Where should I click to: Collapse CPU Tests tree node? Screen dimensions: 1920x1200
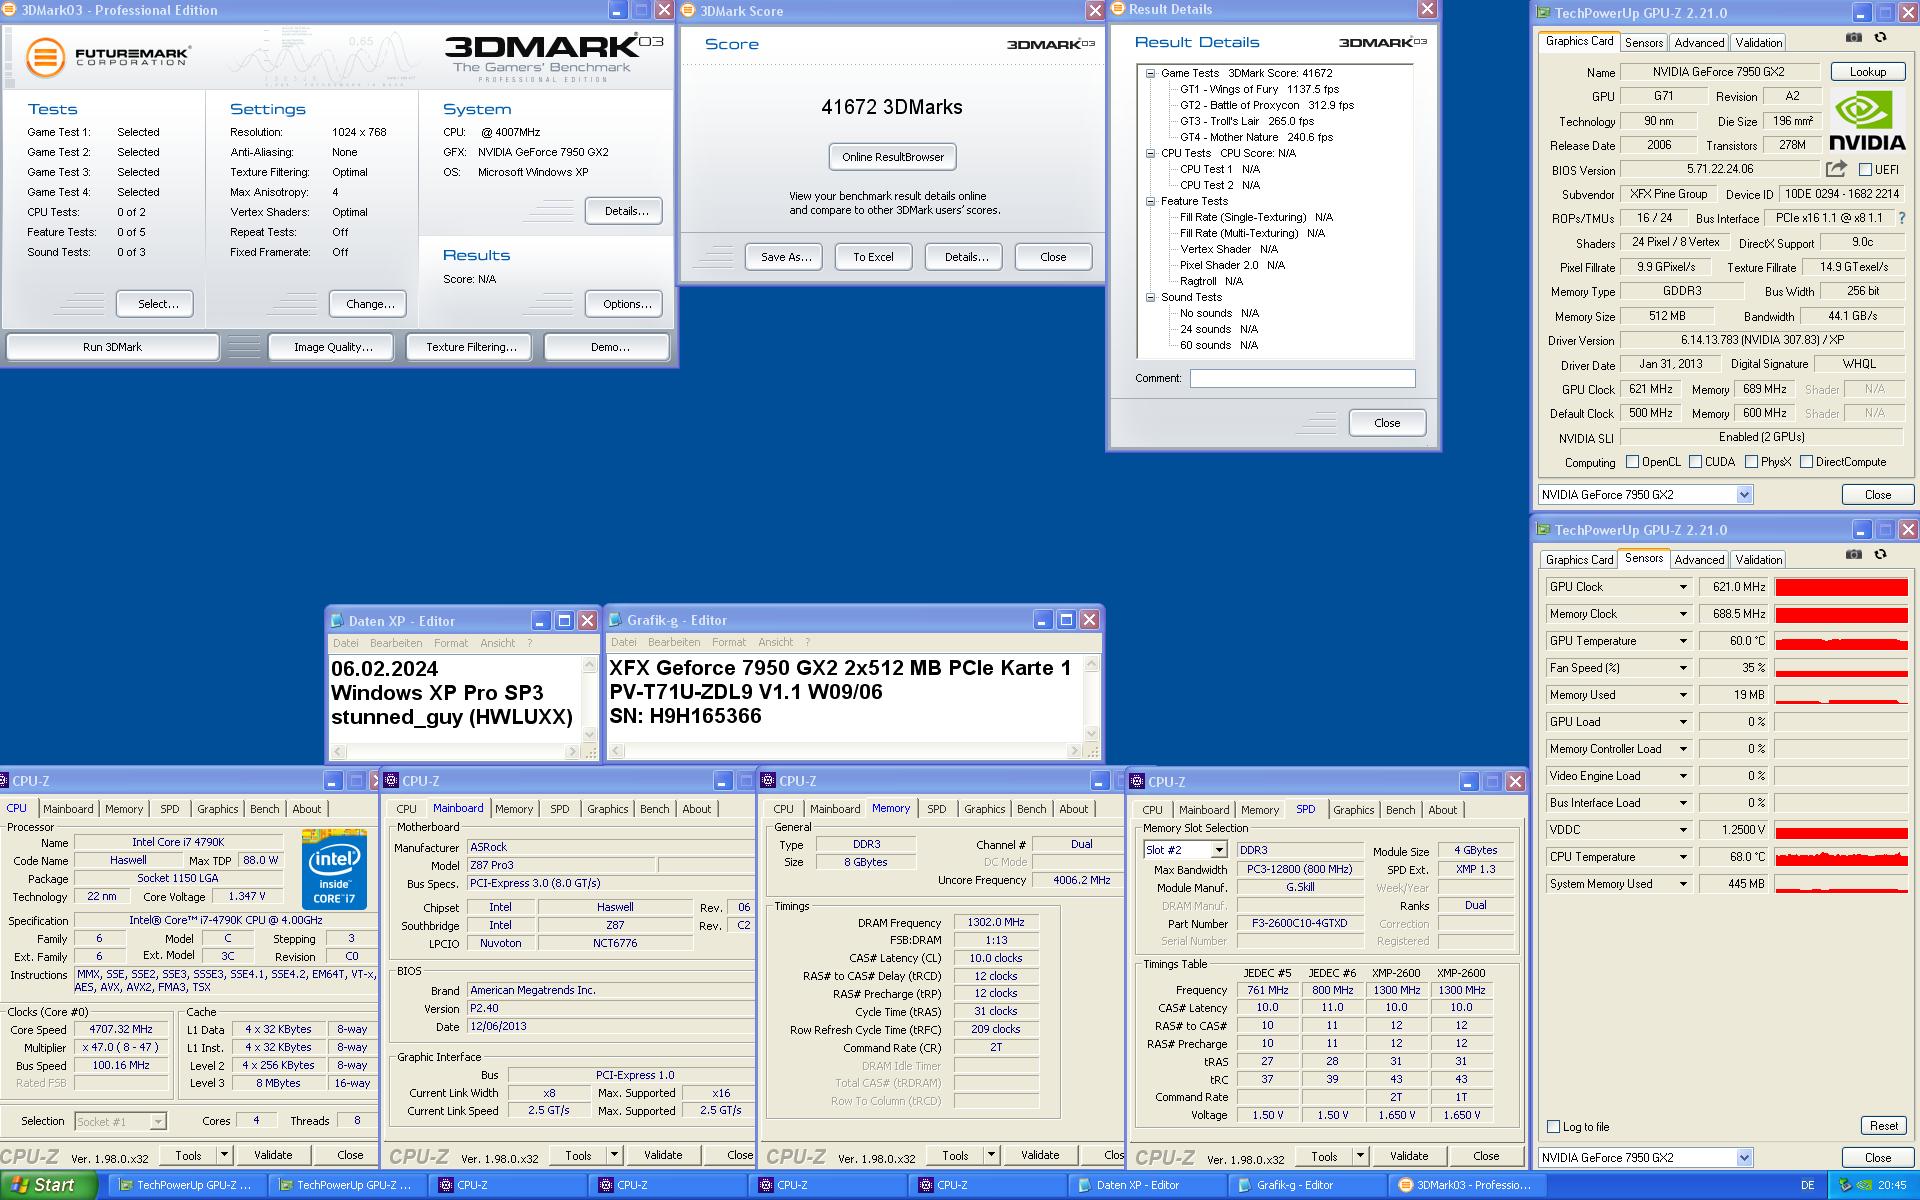click(x=1151, y=153)
